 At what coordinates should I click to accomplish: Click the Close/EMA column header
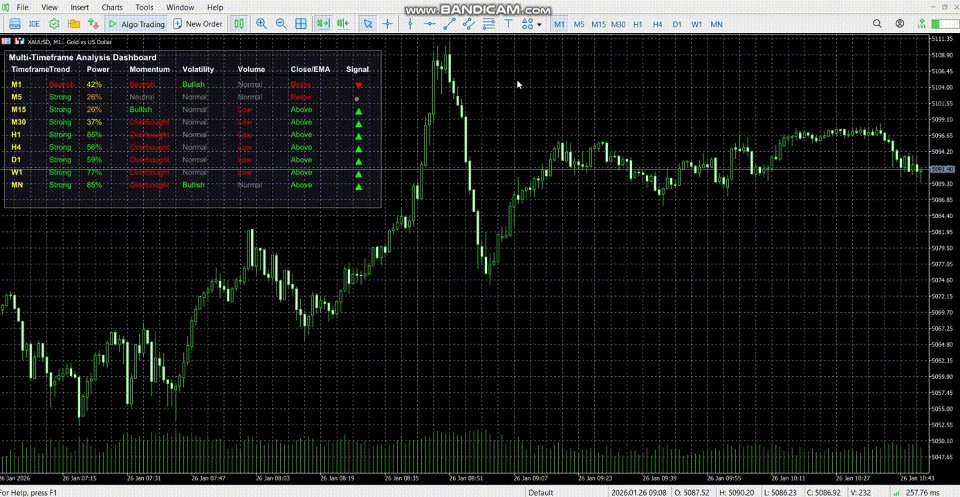tap(310, 69)
